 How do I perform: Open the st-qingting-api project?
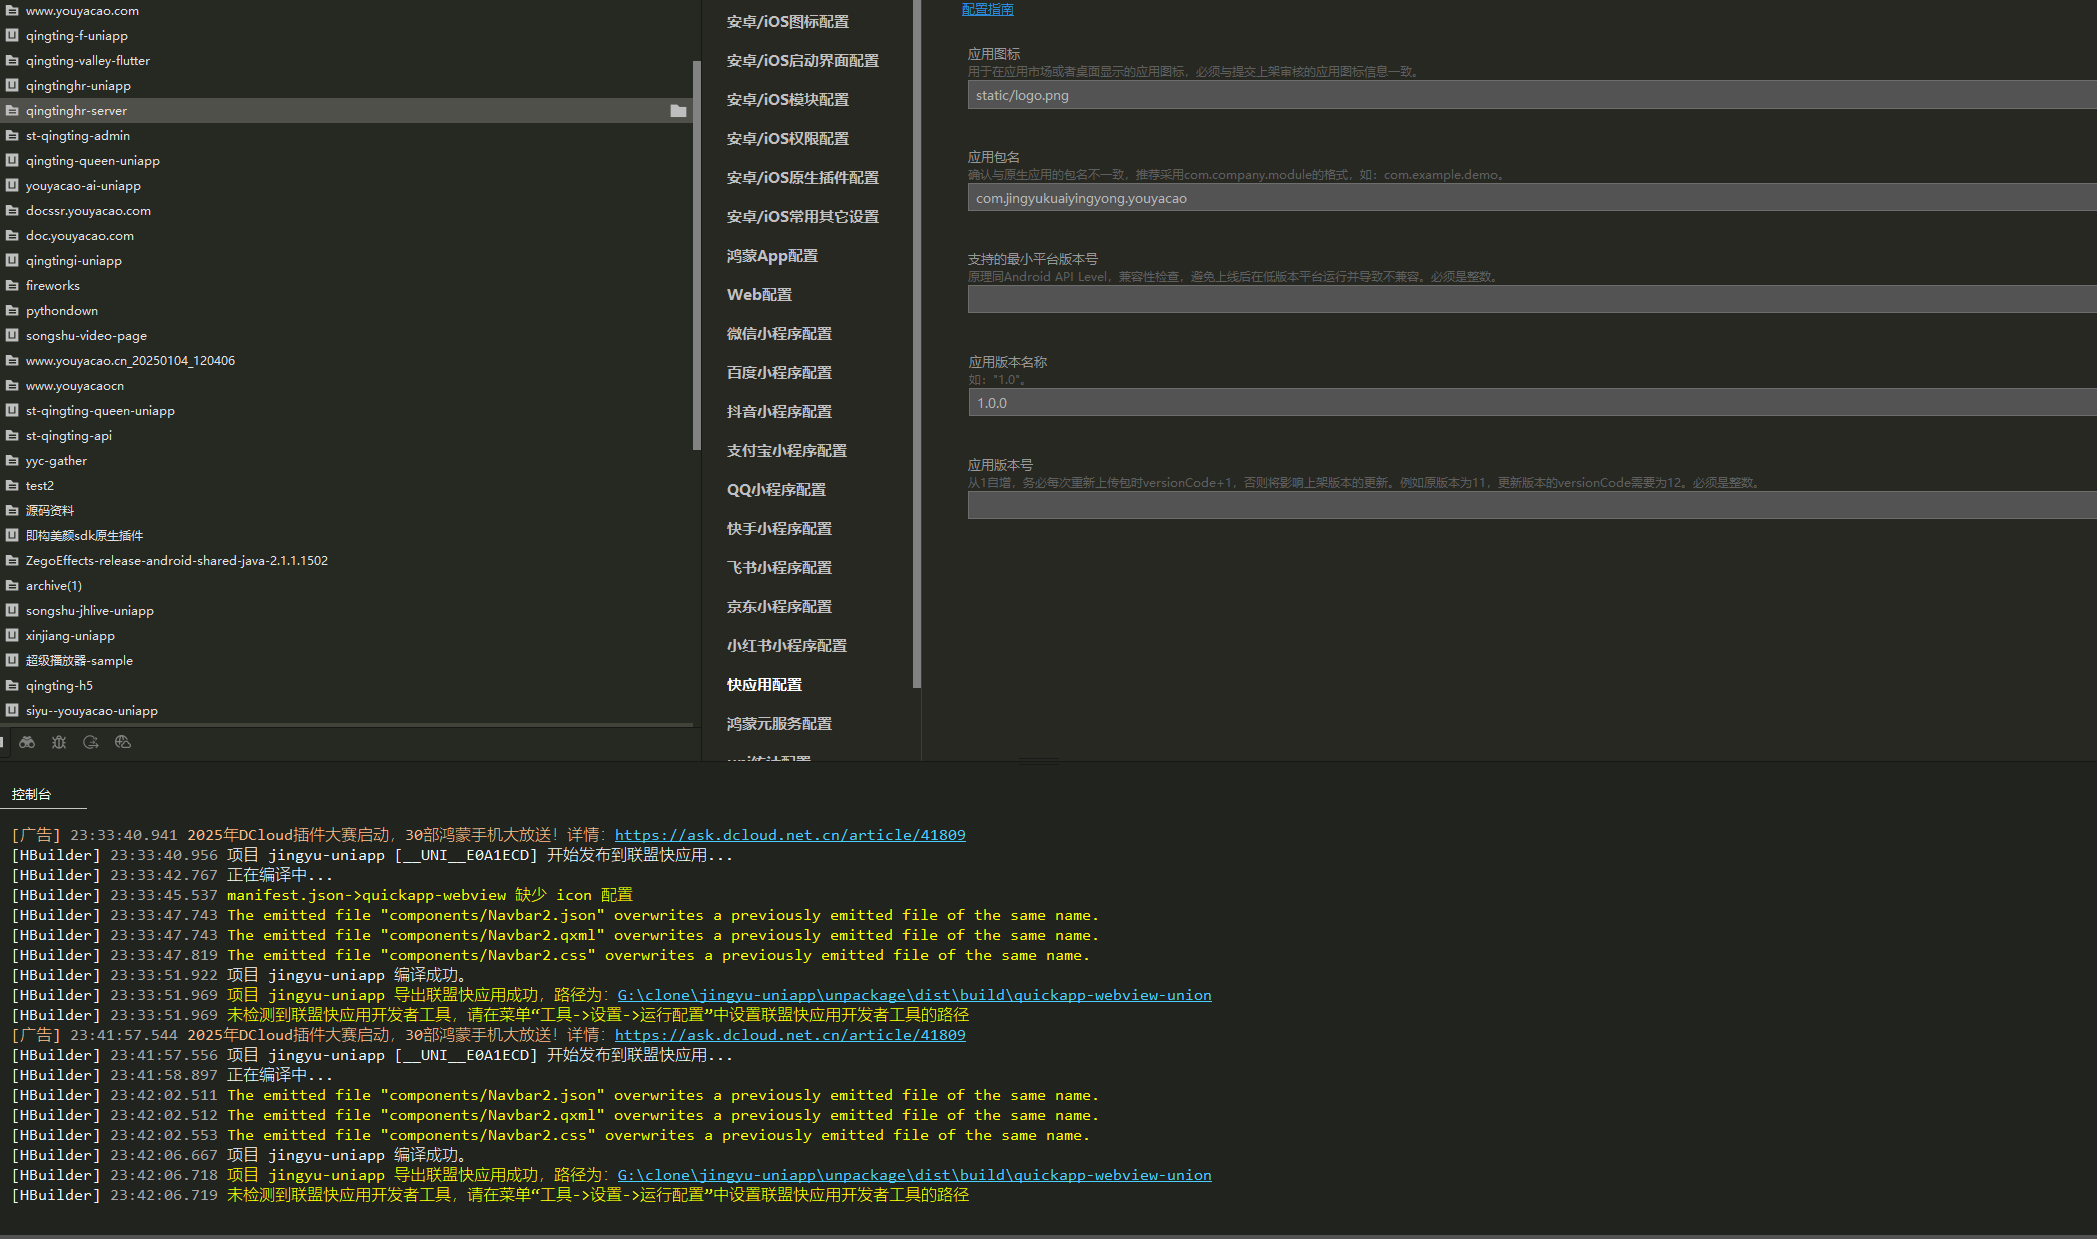click(70, 435)
